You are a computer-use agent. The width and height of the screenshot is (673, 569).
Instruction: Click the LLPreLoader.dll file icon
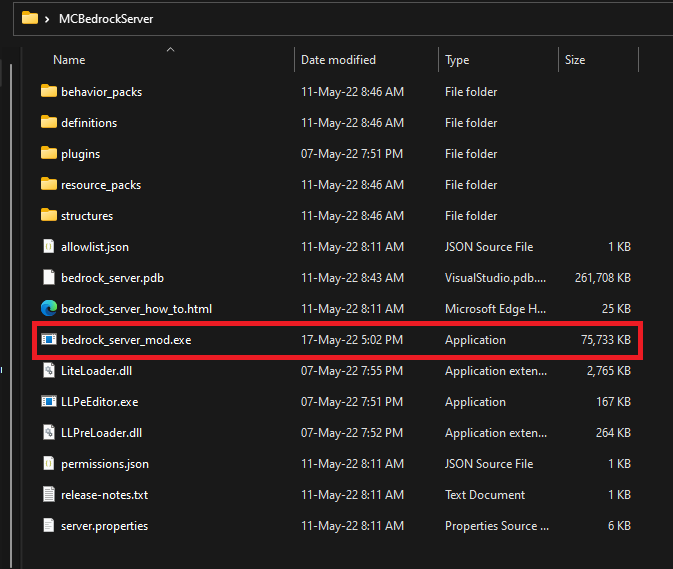click(49, 432)
